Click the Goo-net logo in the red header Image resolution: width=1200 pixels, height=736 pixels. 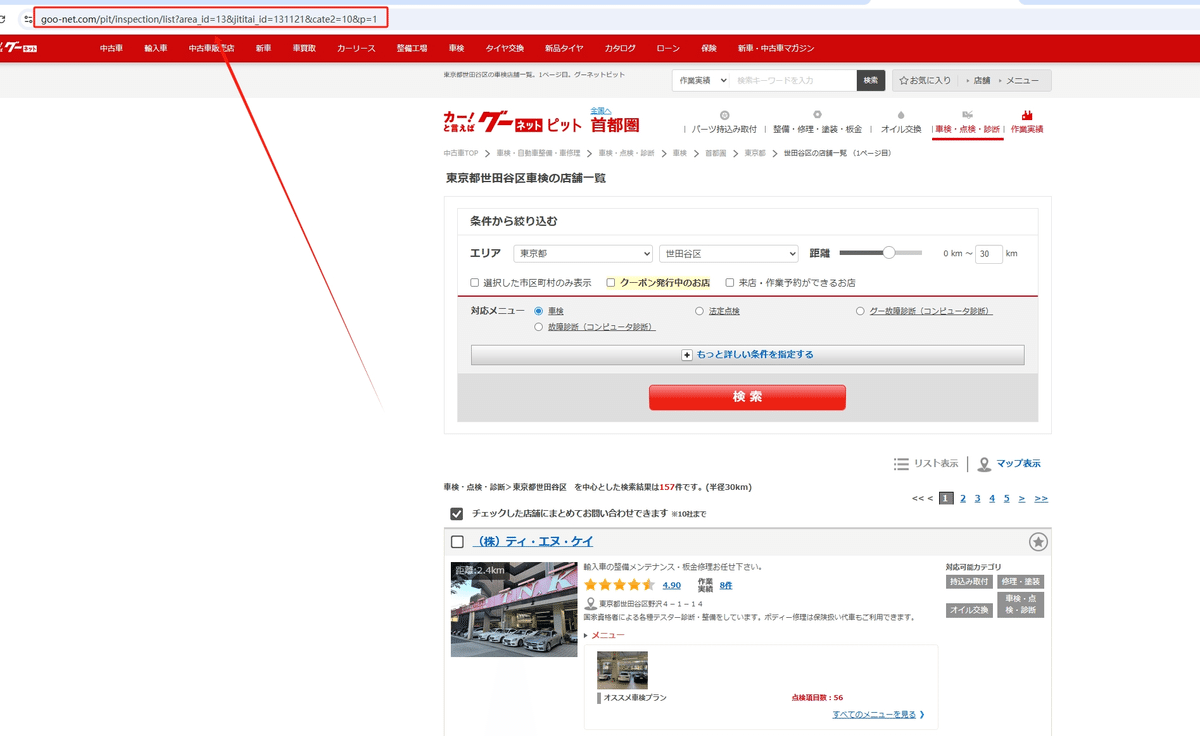pyautogui.click(x=18, y=47)
